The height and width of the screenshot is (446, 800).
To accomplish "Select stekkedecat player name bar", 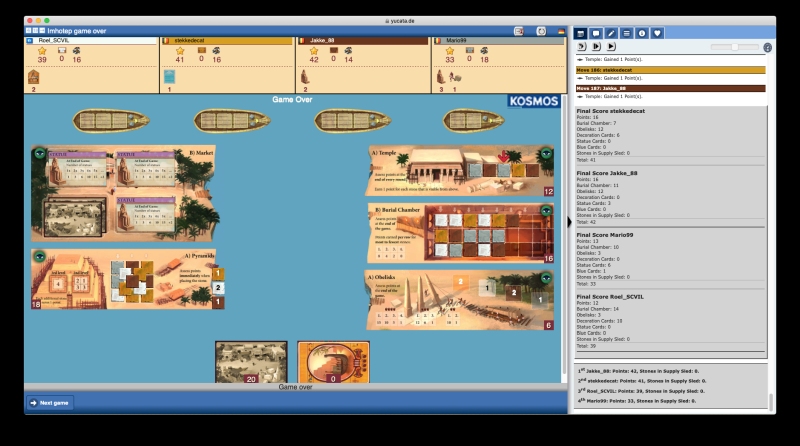I will pyautogui.click(x=227, y=40).
